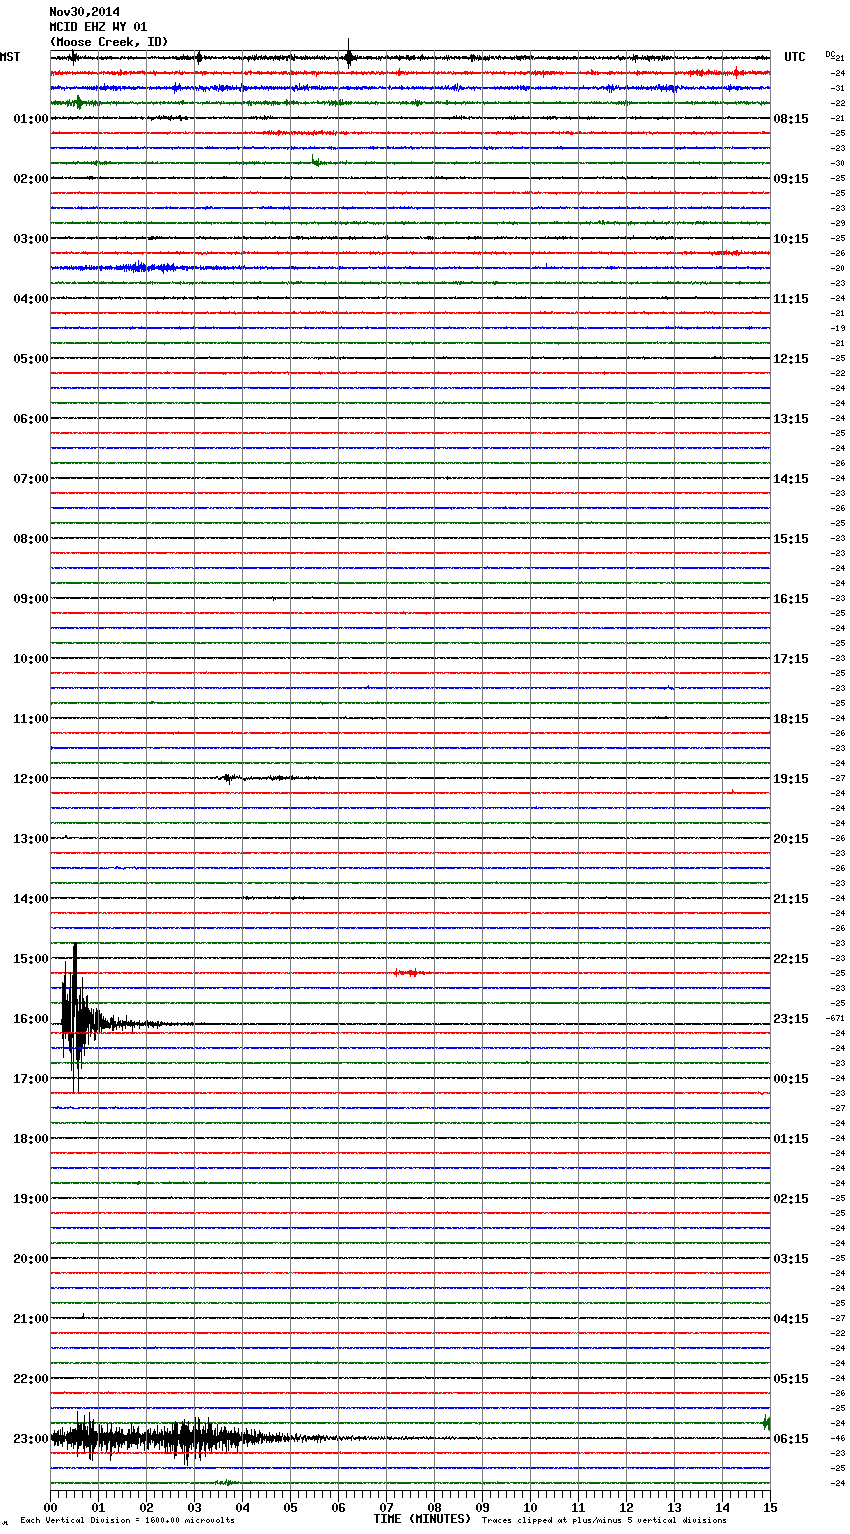Select the 19:15 UTC time label
Image resolution: width=850 pixels, height=1534 pixels.
coord(791,779)
